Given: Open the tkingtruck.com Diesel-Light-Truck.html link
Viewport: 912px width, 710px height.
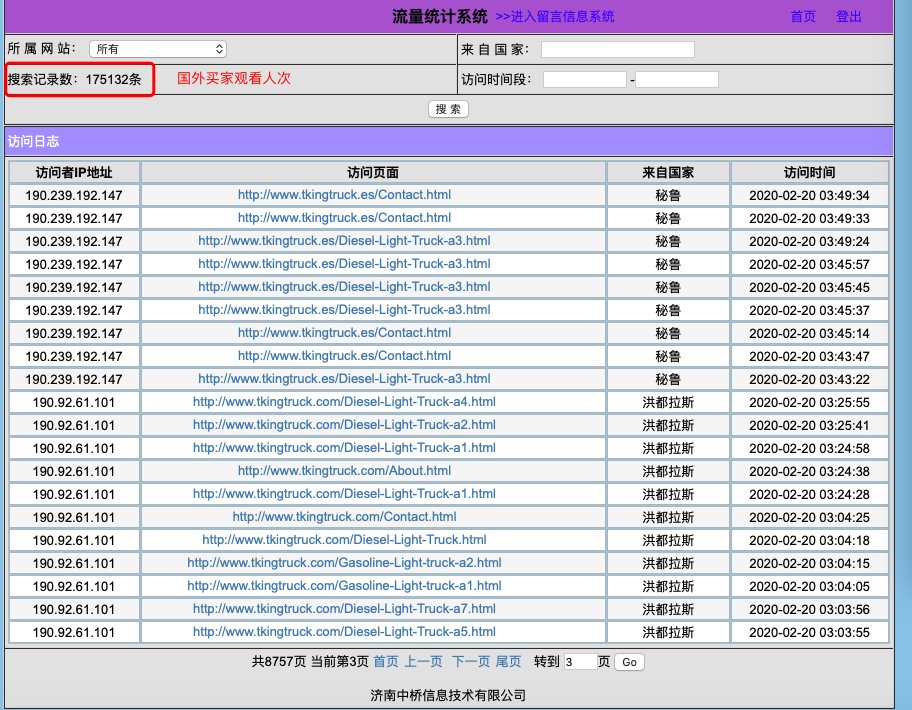Looking at the screenshot, I should pyautogui.click(x=344, y=540).
